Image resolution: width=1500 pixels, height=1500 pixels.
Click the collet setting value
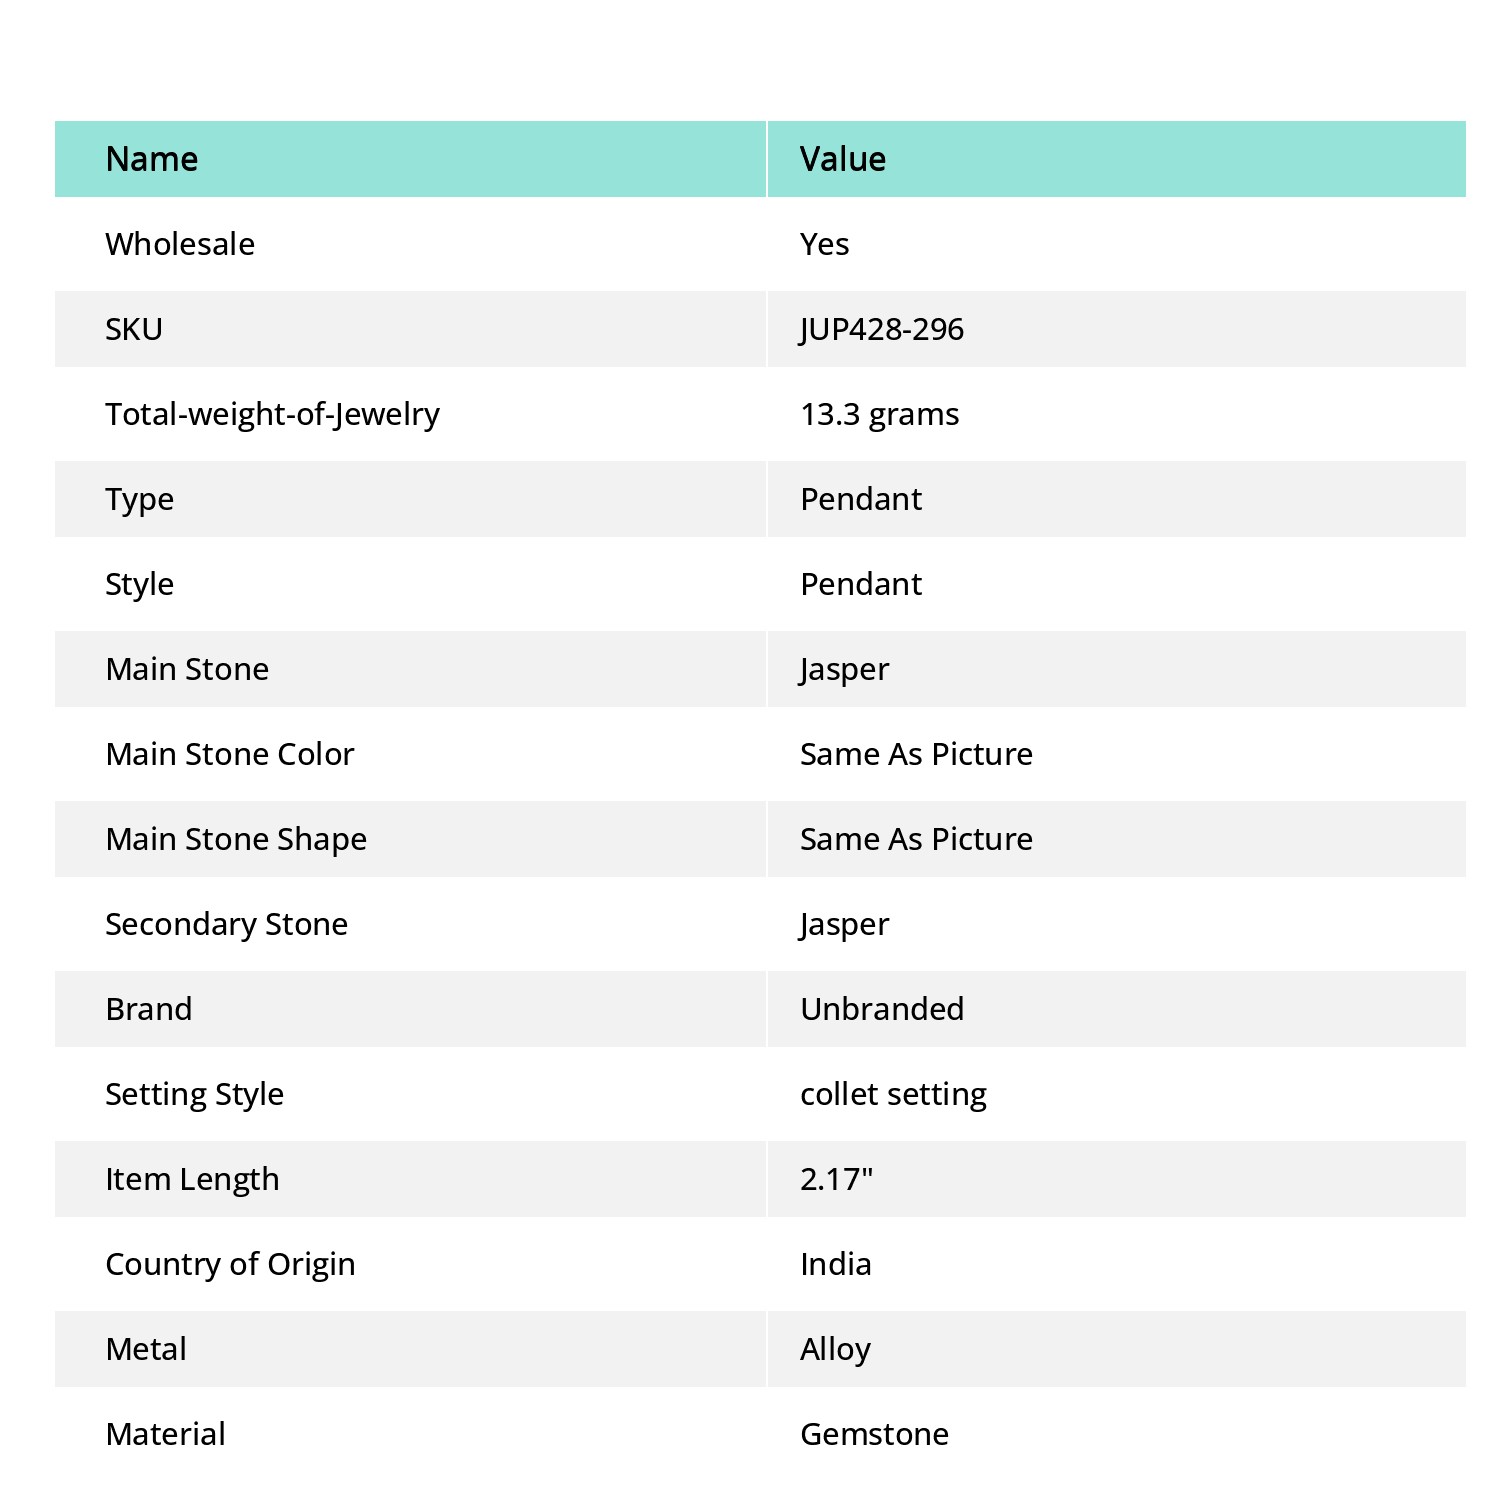tap(893, 1094)
